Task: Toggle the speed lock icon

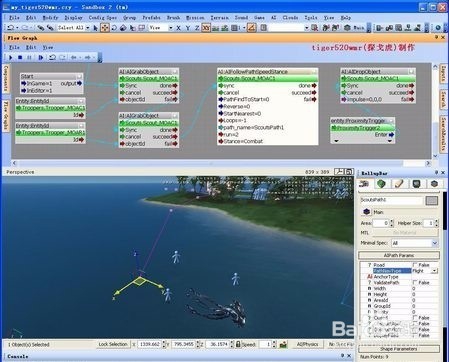Action: pos(238,344)
